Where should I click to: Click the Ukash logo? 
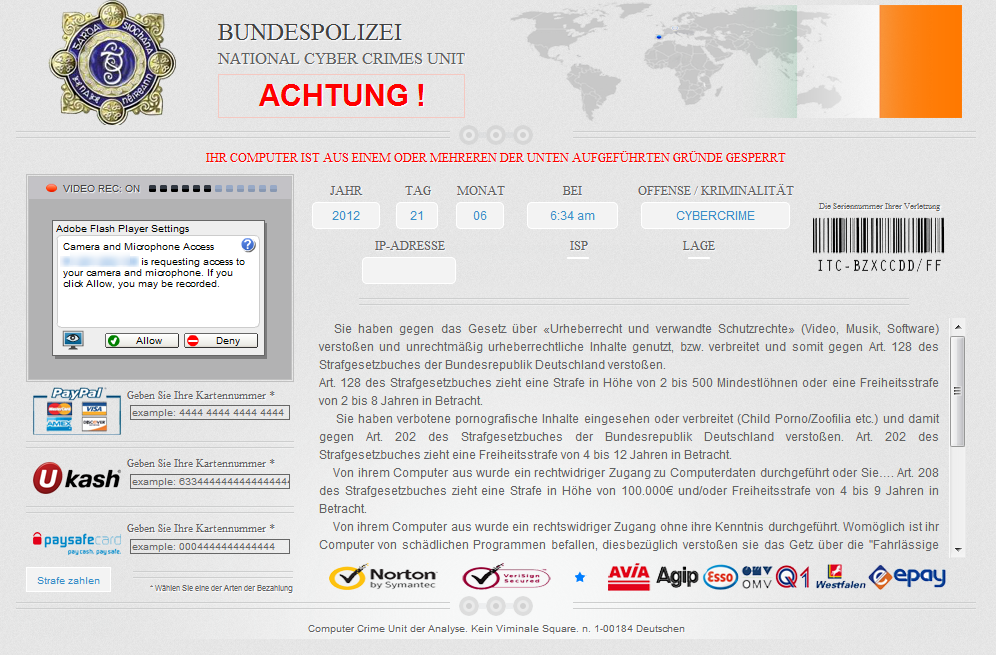[76, 478]
